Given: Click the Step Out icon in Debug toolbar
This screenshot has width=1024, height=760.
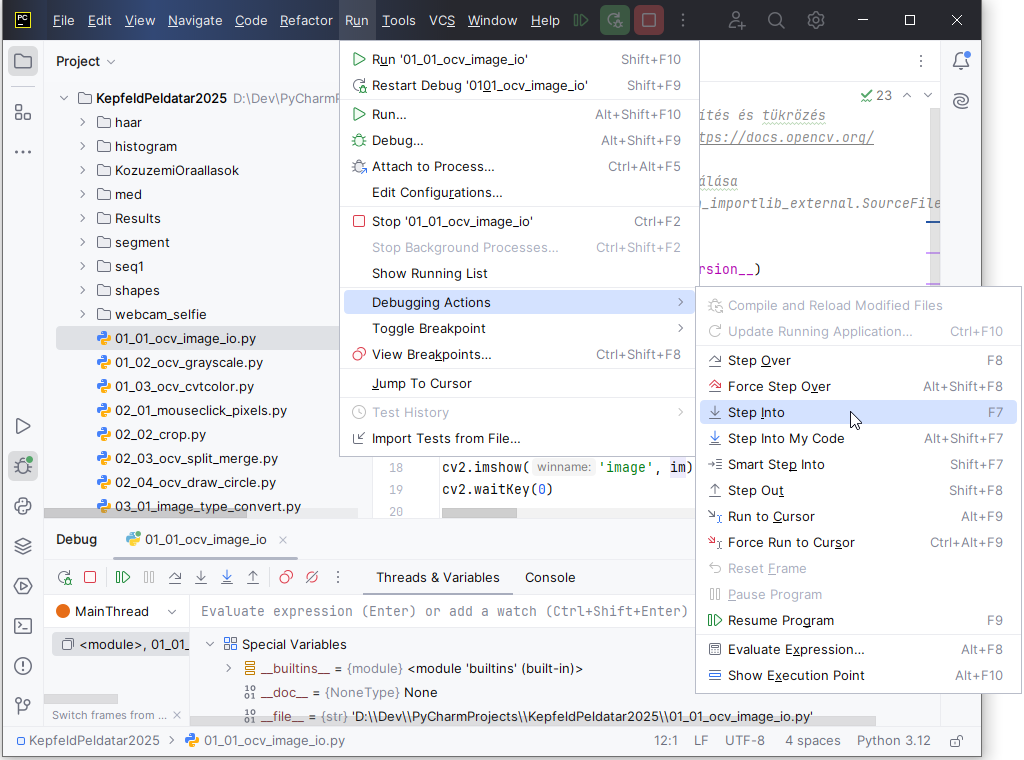Looking at the screenshot, I should coord(253,577).
